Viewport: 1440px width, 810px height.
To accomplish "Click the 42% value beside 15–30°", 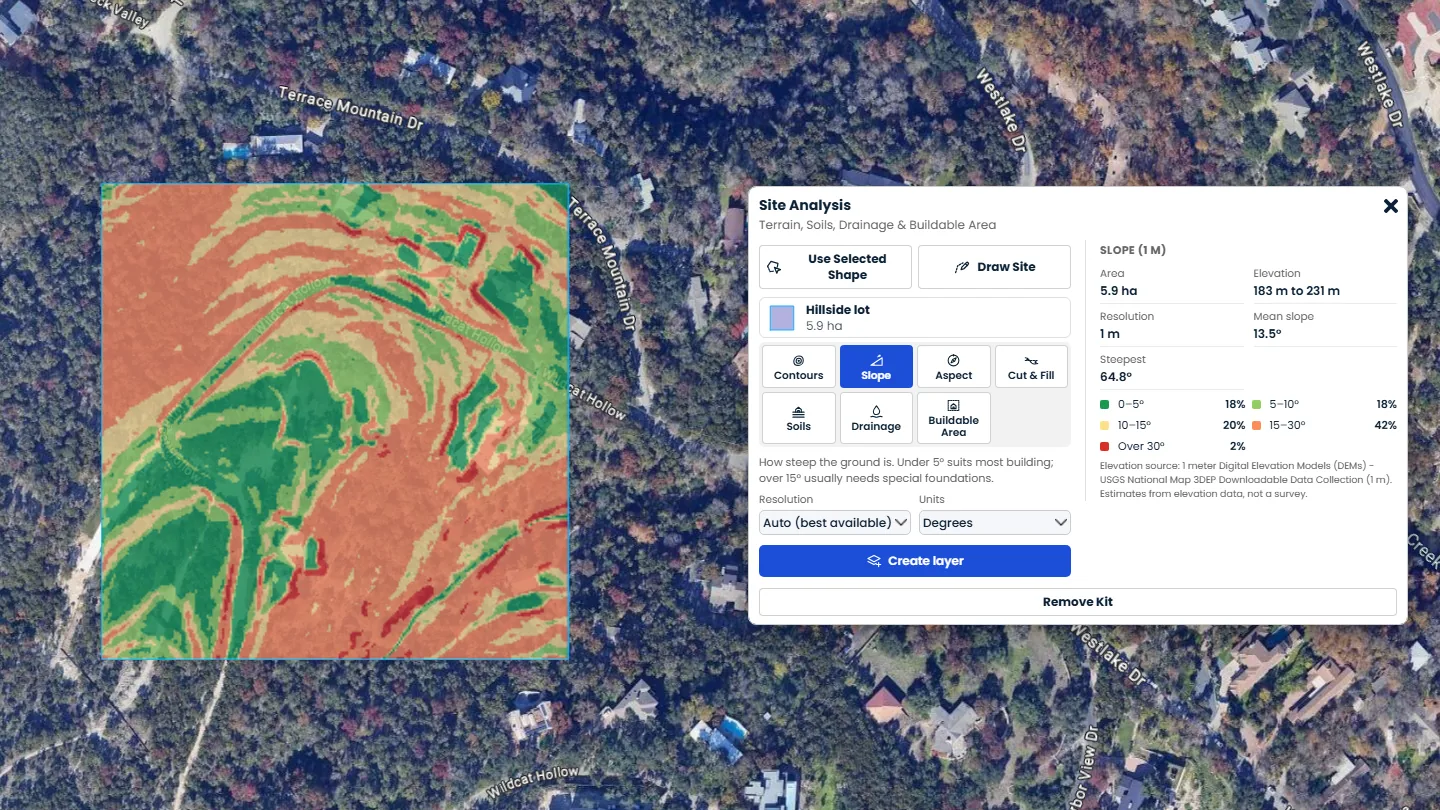I will (x=1386, y=425).
